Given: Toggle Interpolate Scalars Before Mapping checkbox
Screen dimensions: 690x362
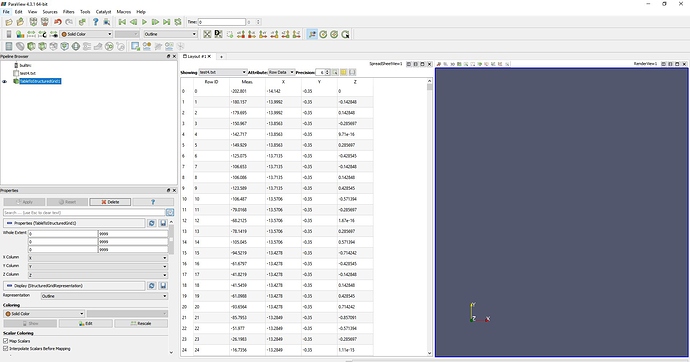Looking at the screenshot, I should point(6,348).
